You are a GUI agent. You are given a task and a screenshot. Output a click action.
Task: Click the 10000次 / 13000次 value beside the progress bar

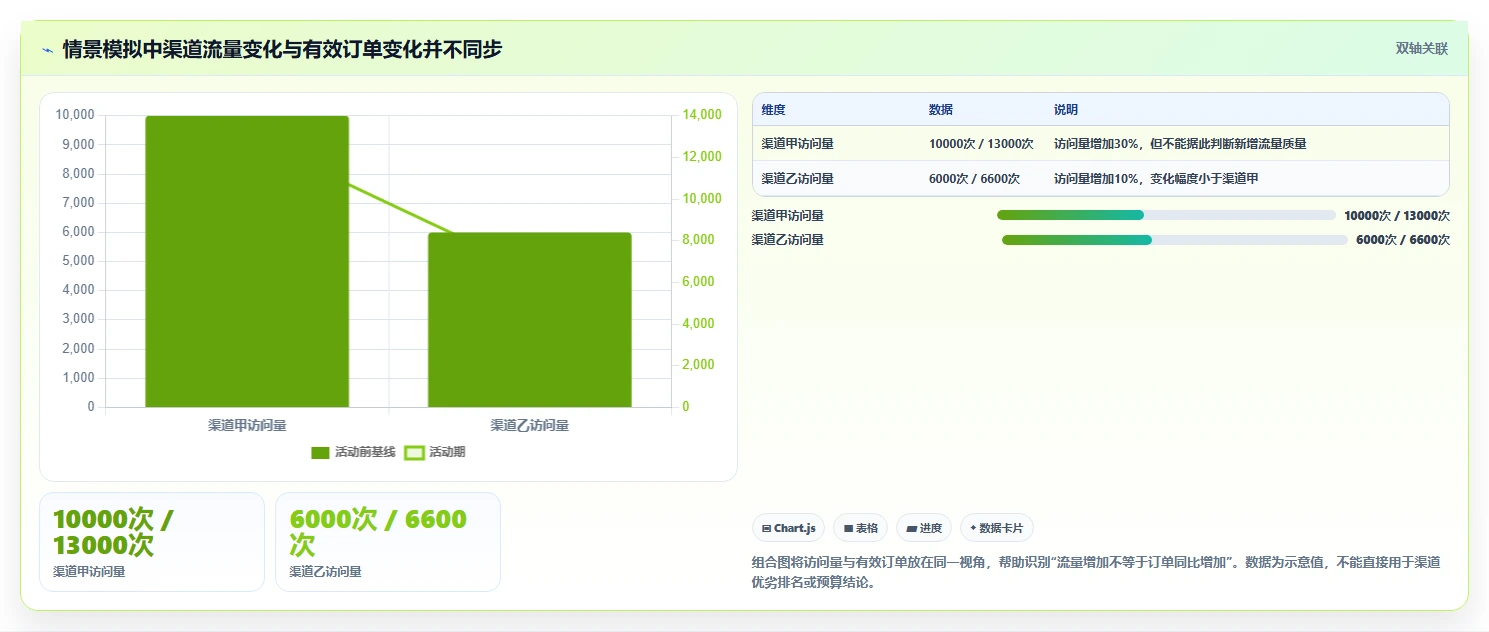[1397, 216]
